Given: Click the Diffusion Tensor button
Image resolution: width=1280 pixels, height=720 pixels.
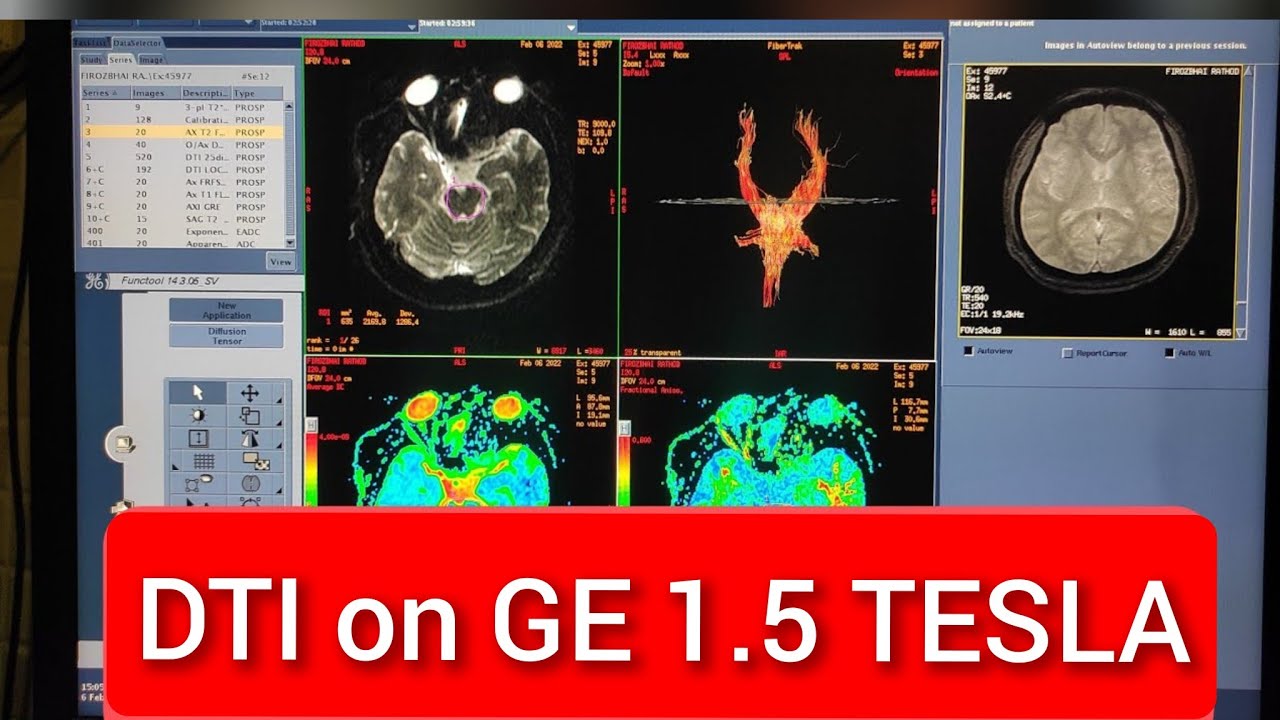Looking at the screenshot, I should pos(226,336).
